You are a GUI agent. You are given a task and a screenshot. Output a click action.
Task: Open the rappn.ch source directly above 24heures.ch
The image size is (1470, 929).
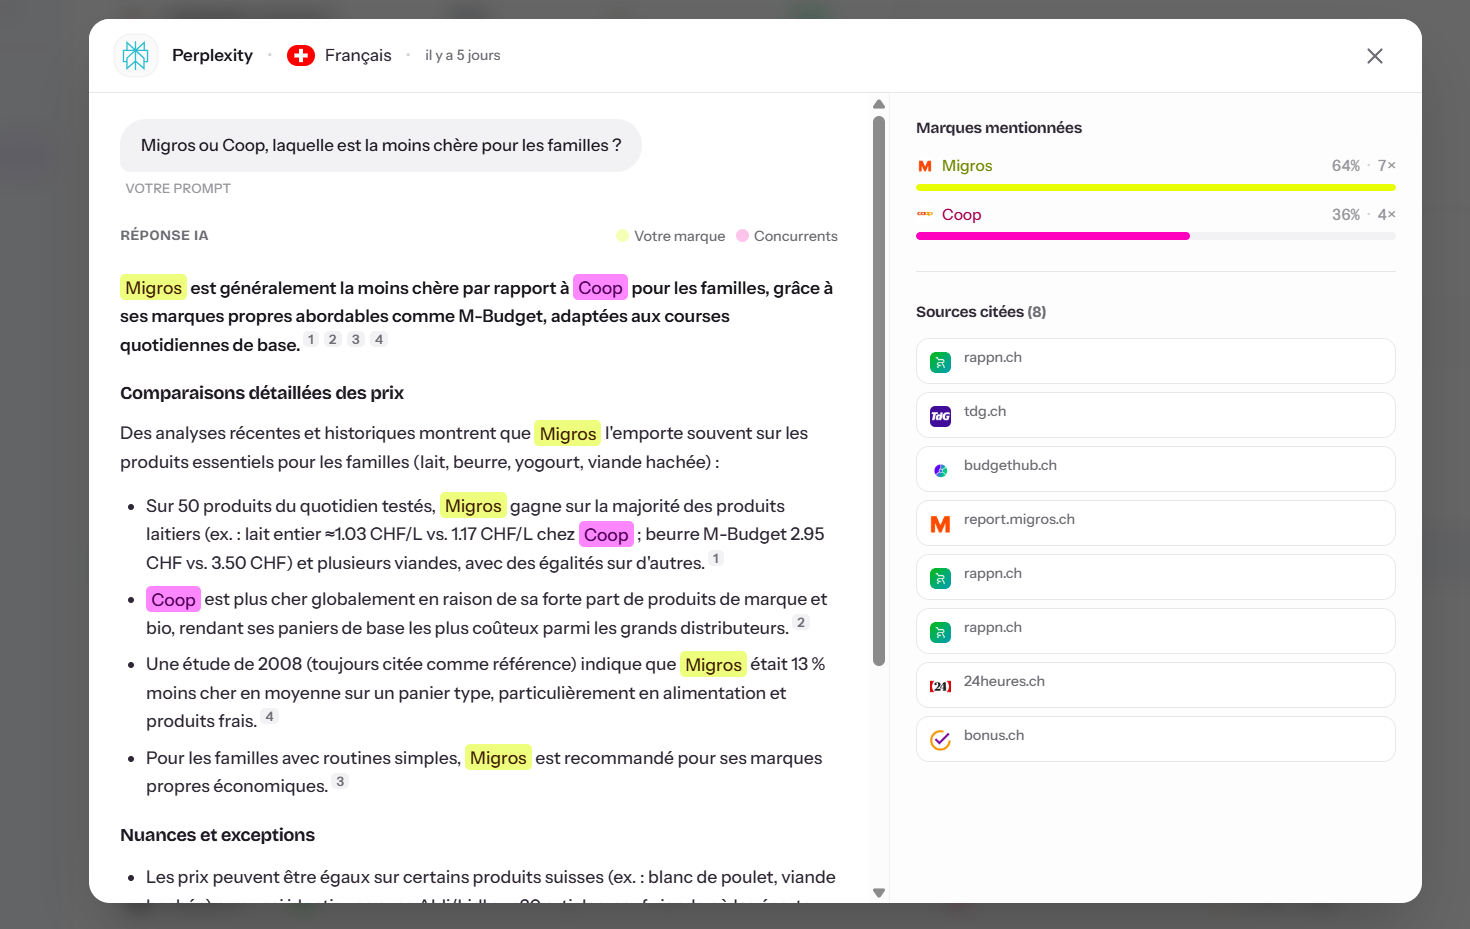(x=1156, y=631)
